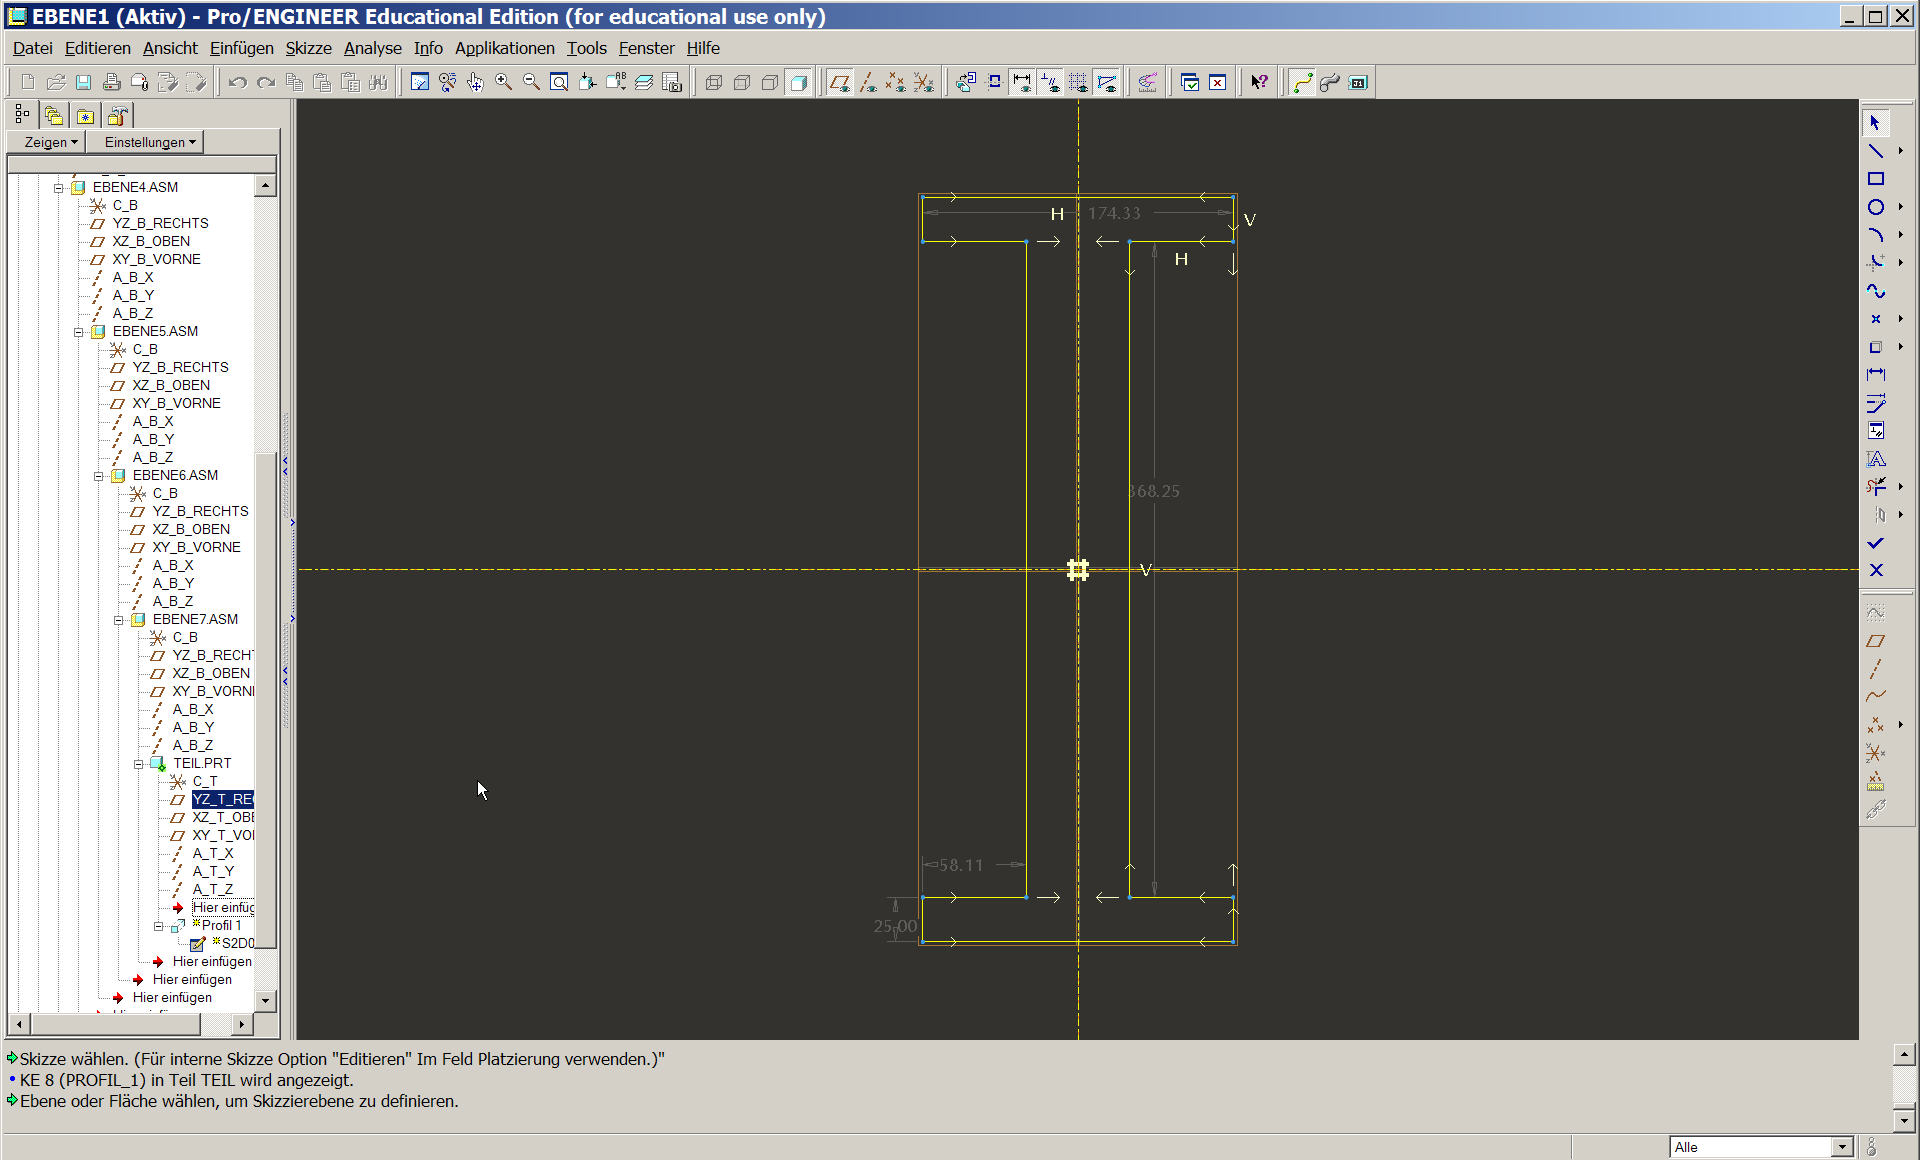Toggle datum planes display
Screen dimensions: 1920x1160
click(x=840, y=83)
